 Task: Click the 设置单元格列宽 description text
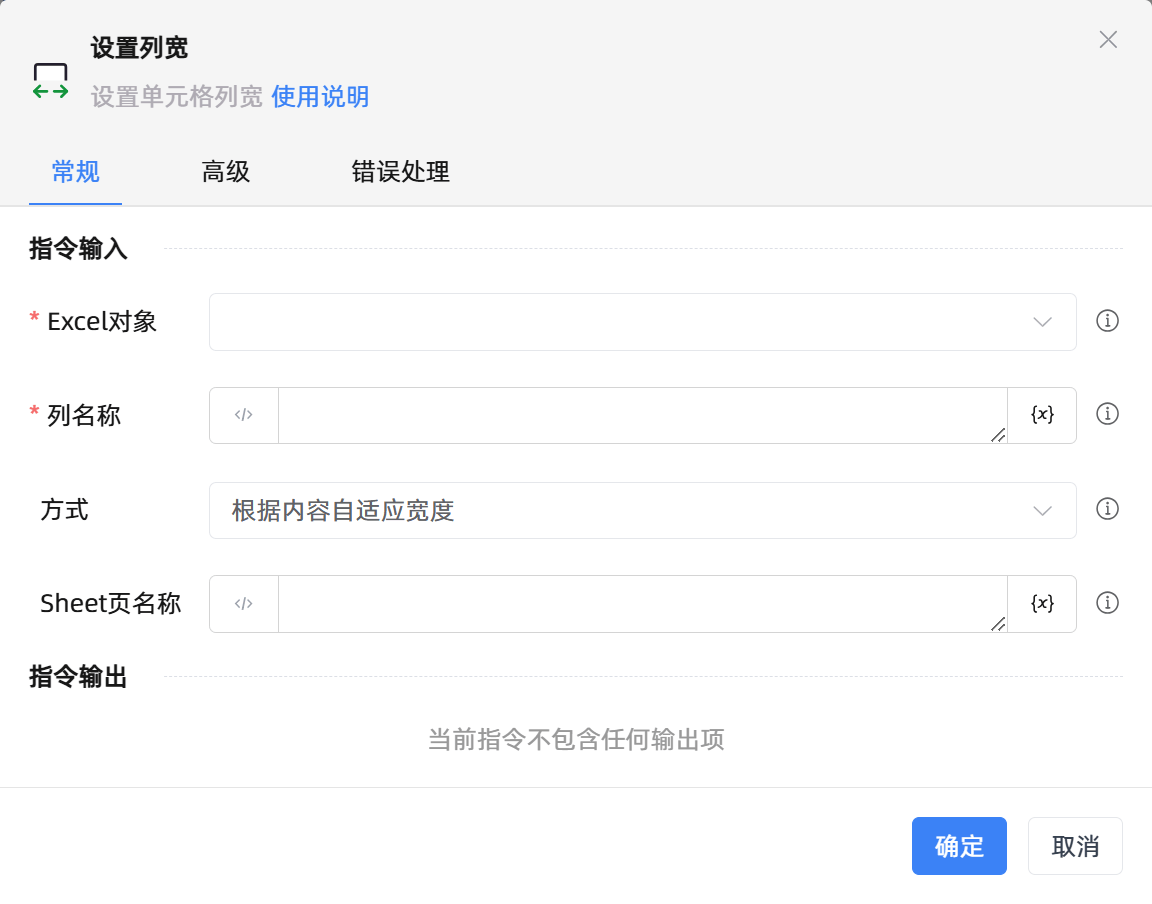pyautogui.click(x=176, y=97)
